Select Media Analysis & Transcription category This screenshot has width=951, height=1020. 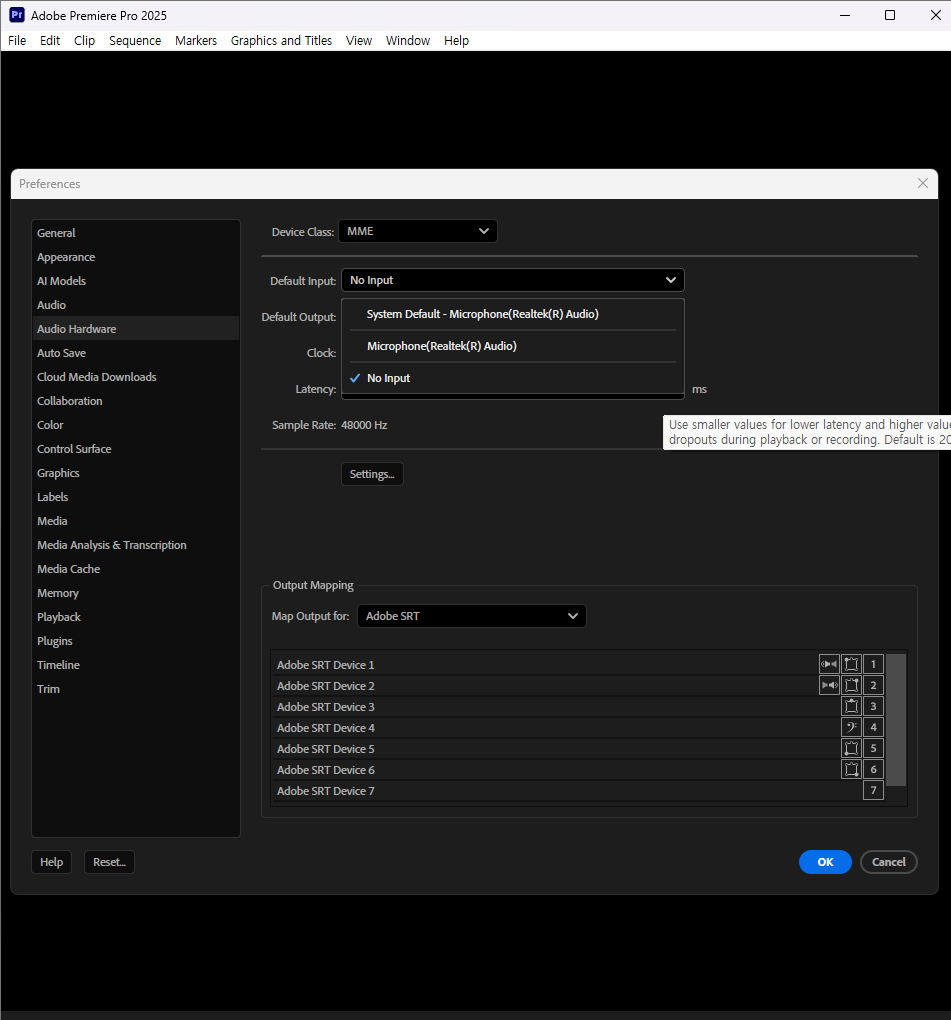click(x=135, y=545)
